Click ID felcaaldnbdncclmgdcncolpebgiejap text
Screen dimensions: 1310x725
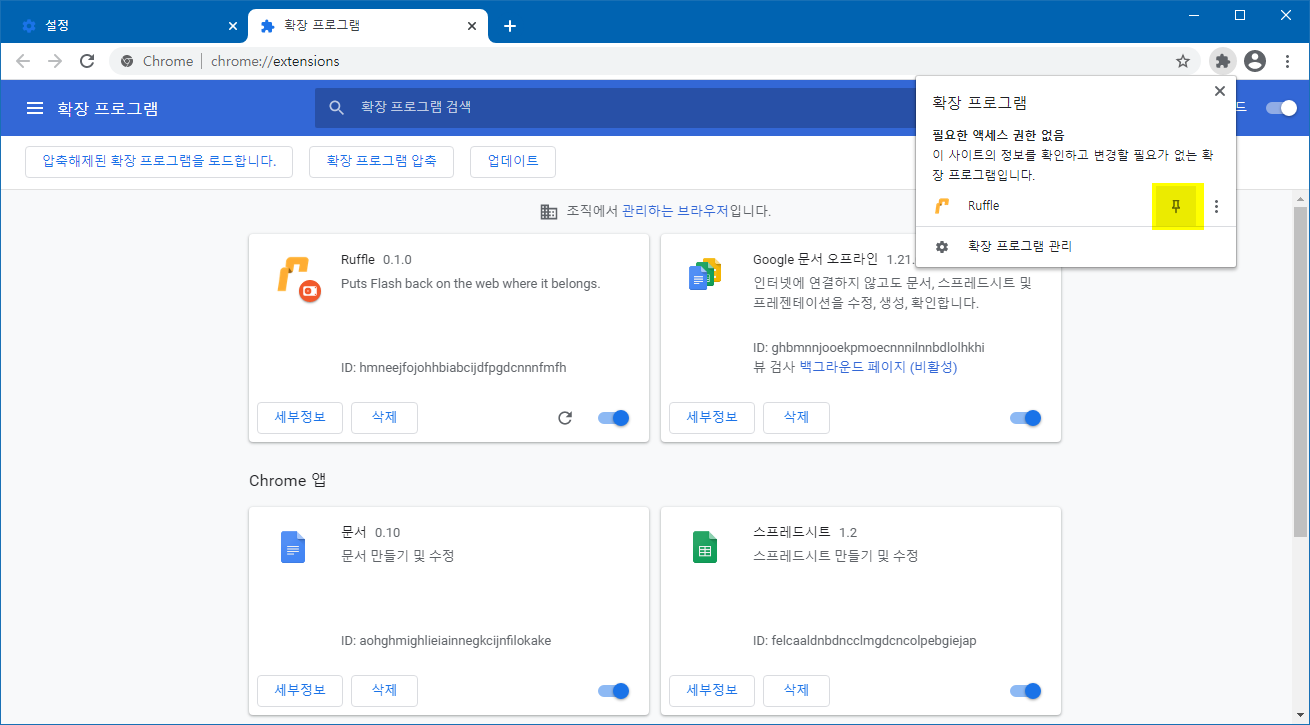pyautogui.click(x=864, y=640)
